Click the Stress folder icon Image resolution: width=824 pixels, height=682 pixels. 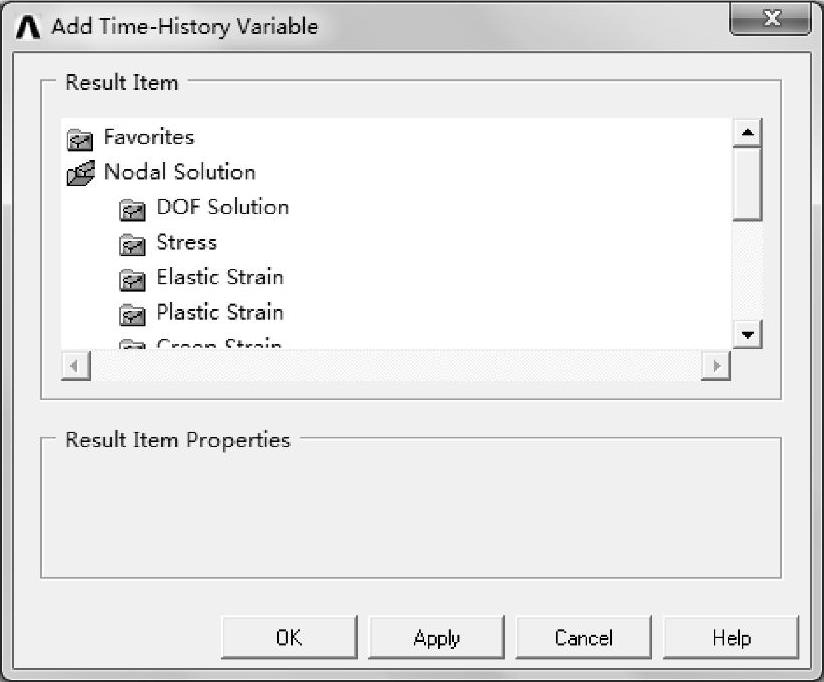pos(132,244)
